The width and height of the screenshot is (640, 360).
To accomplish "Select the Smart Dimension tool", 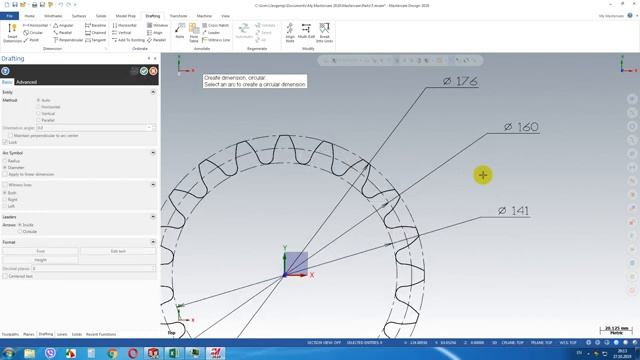I will pyautogui.click(x=12, y=33).
